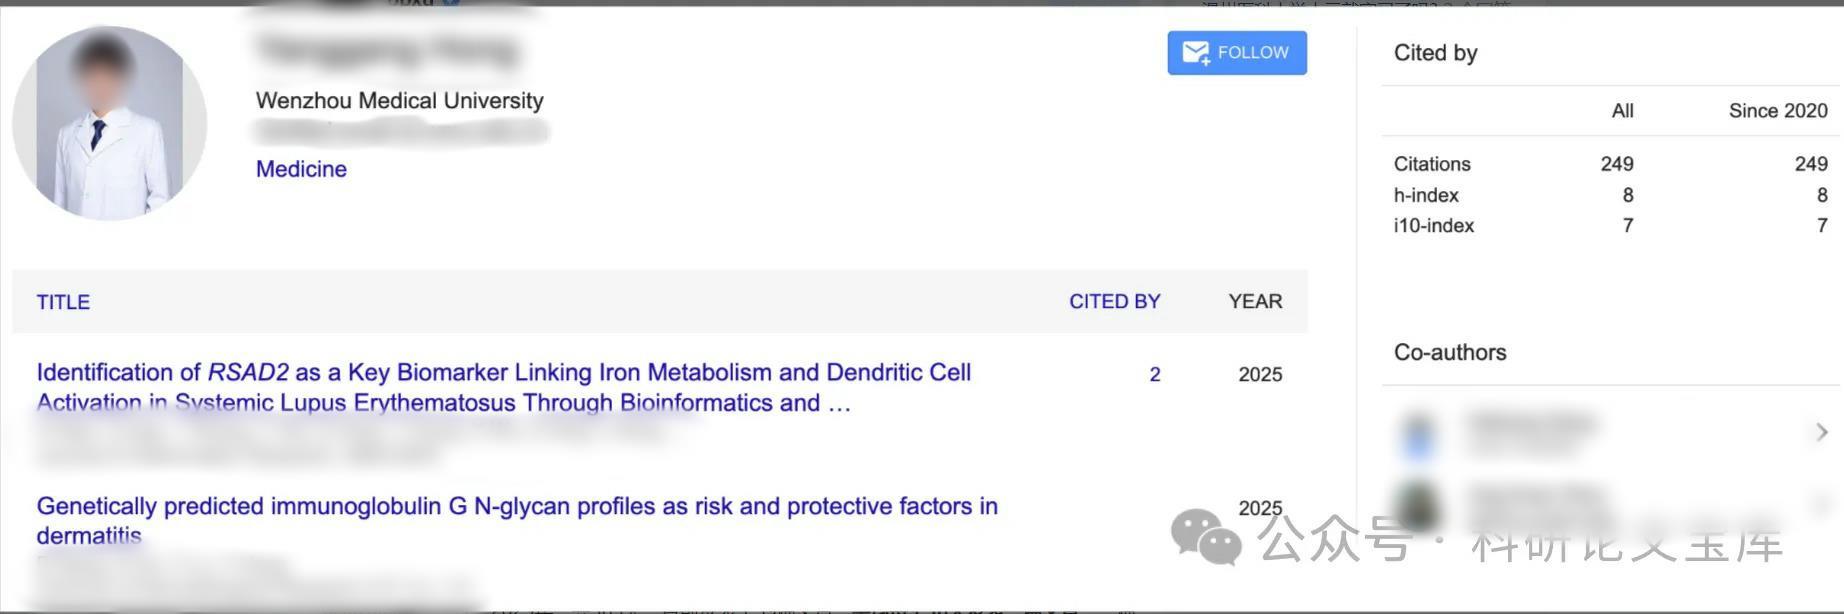Sort publications by the YEAR column header
Screen dimensions: 1844x614
(1255, 301)
